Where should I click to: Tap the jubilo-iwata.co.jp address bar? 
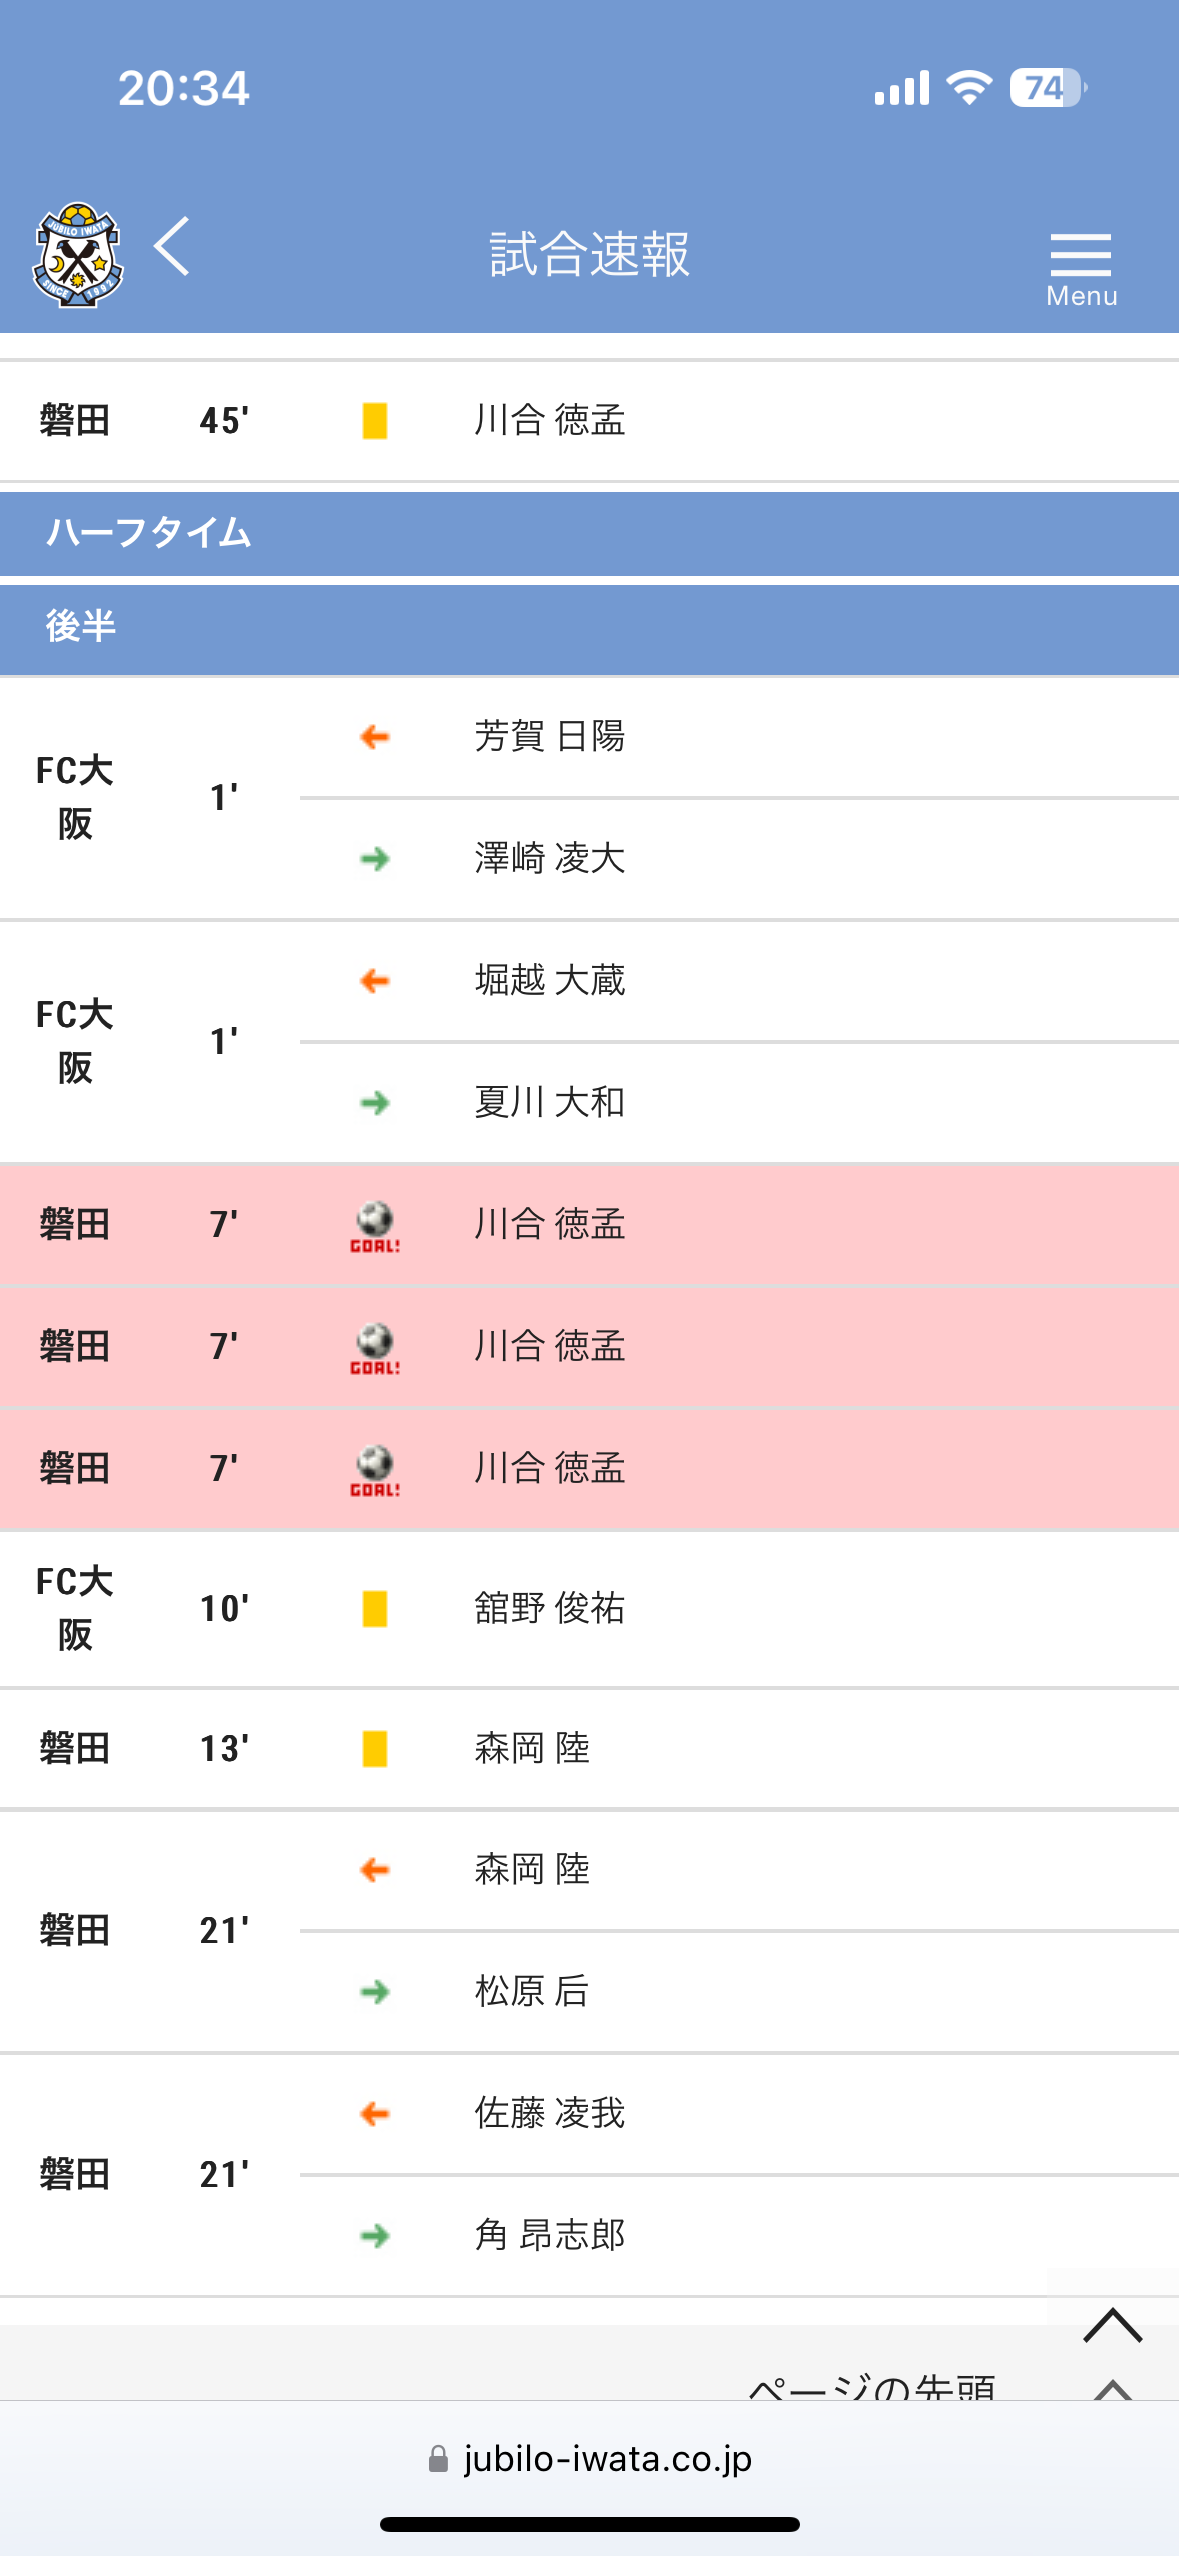[x=590, y=2459]
